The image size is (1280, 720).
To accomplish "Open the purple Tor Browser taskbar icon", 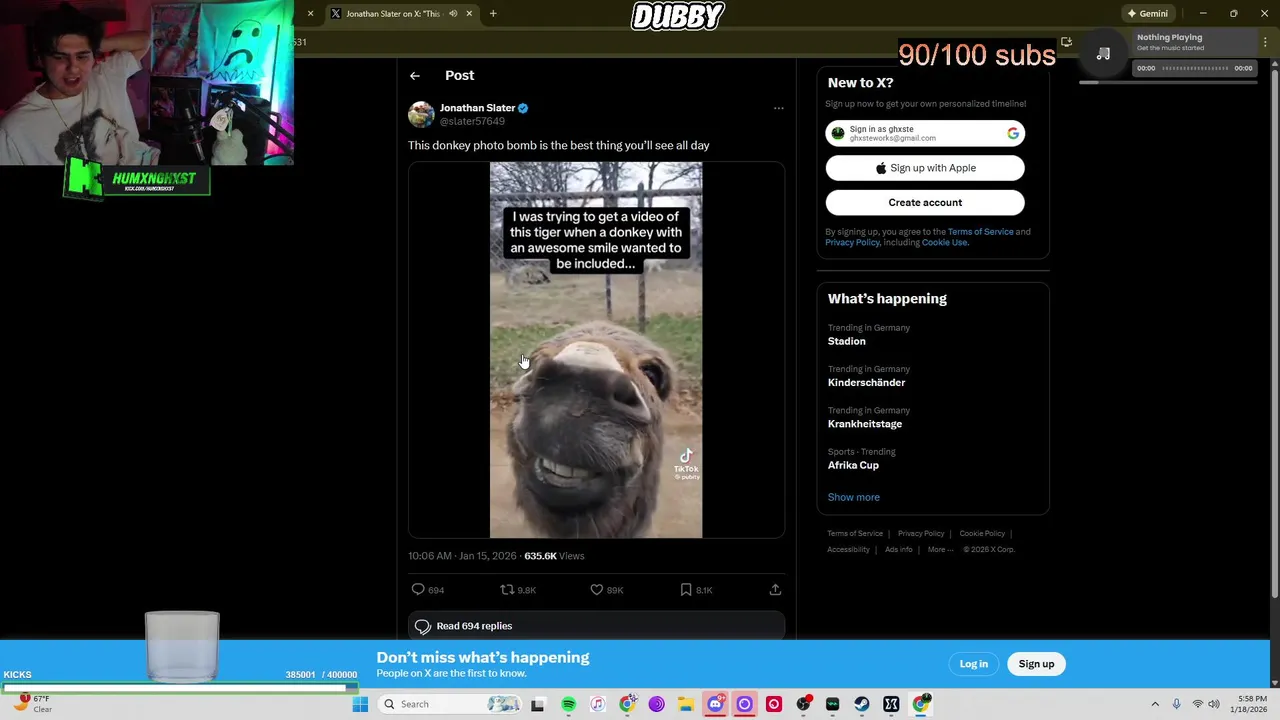I will (x=656, y=704).
